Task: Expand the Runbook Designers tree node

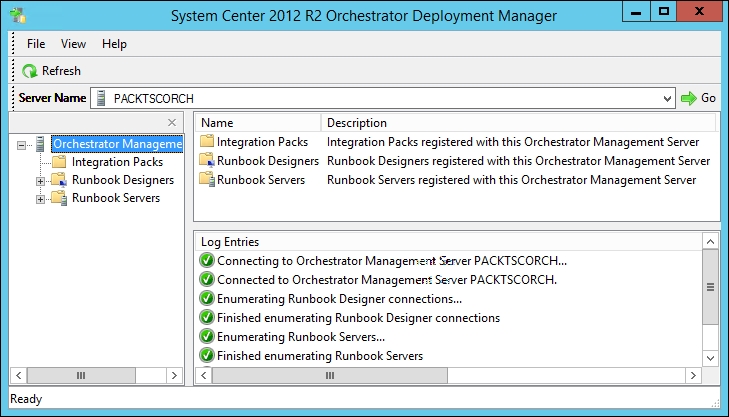Action: [x=40, y=181]
